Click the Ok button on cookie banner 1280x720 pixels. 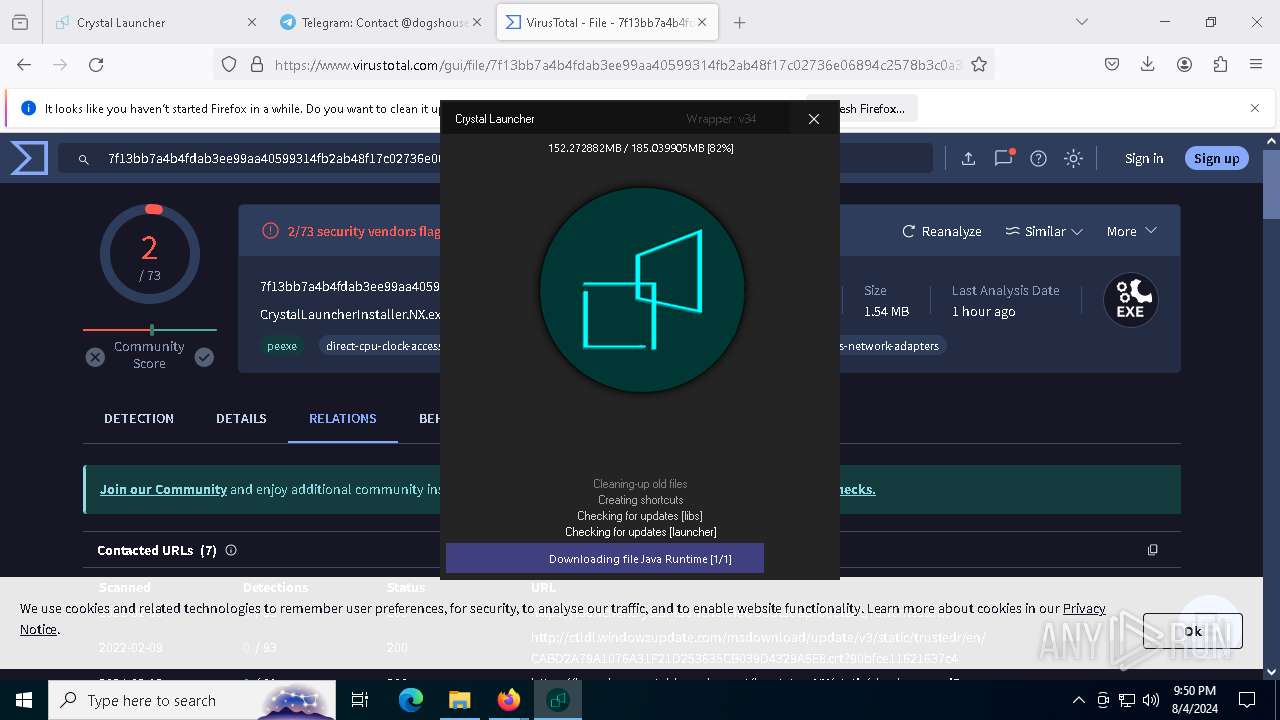click(1193, 631)
